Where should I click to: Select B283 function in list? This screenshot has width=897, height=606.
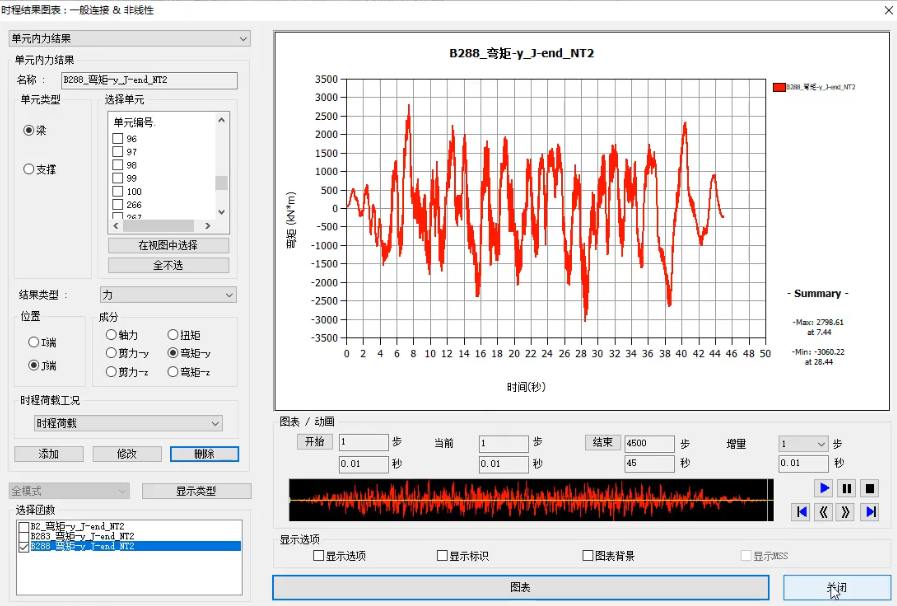25,536
